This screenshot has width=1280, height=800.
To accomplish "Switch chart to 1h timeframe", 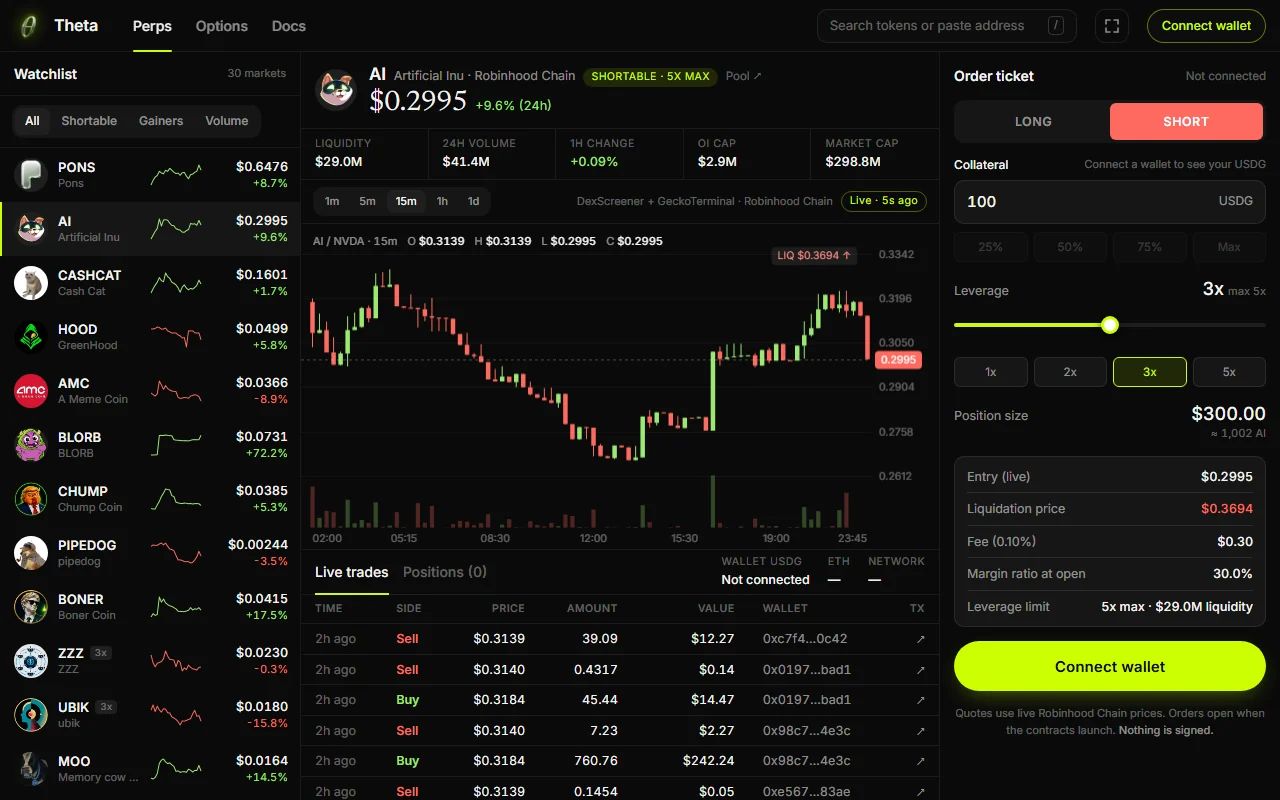I will pos(442,201).
